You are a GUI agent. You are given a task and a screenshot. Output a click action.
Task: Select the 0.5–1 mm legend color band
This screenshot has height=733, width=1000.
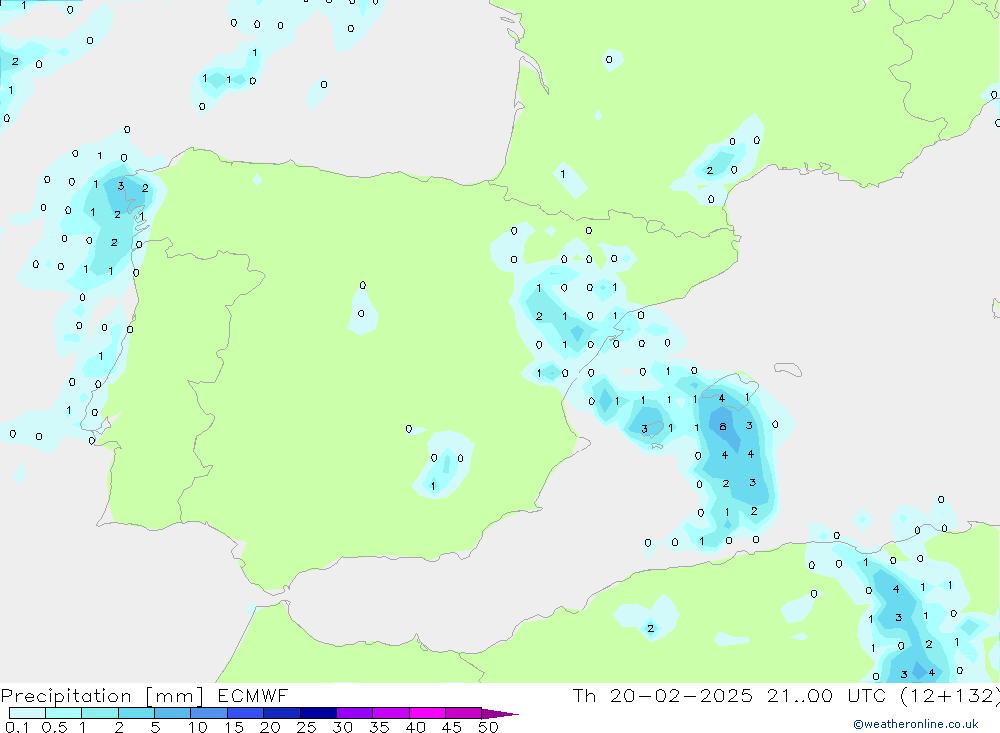64,713
